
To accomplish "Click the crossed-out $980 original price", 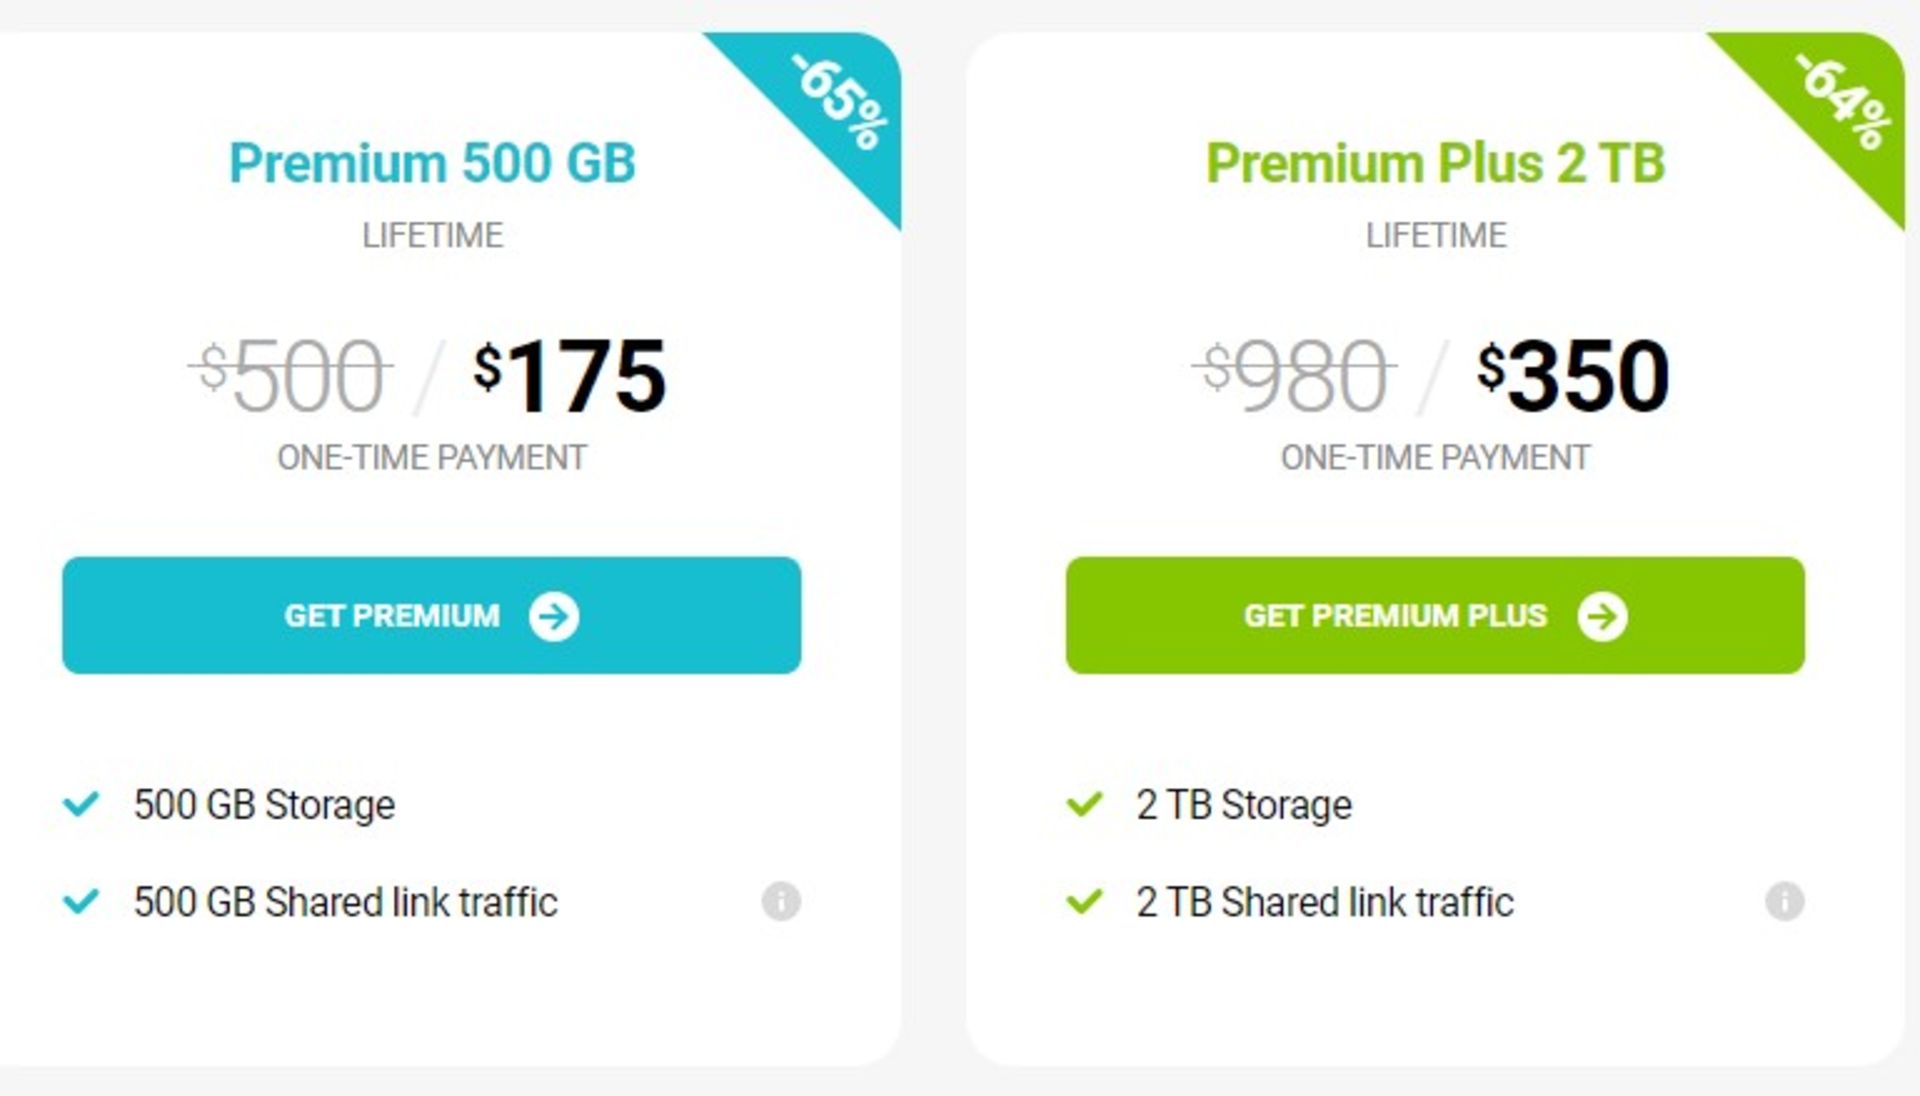I will click(x=1294, y=375).
